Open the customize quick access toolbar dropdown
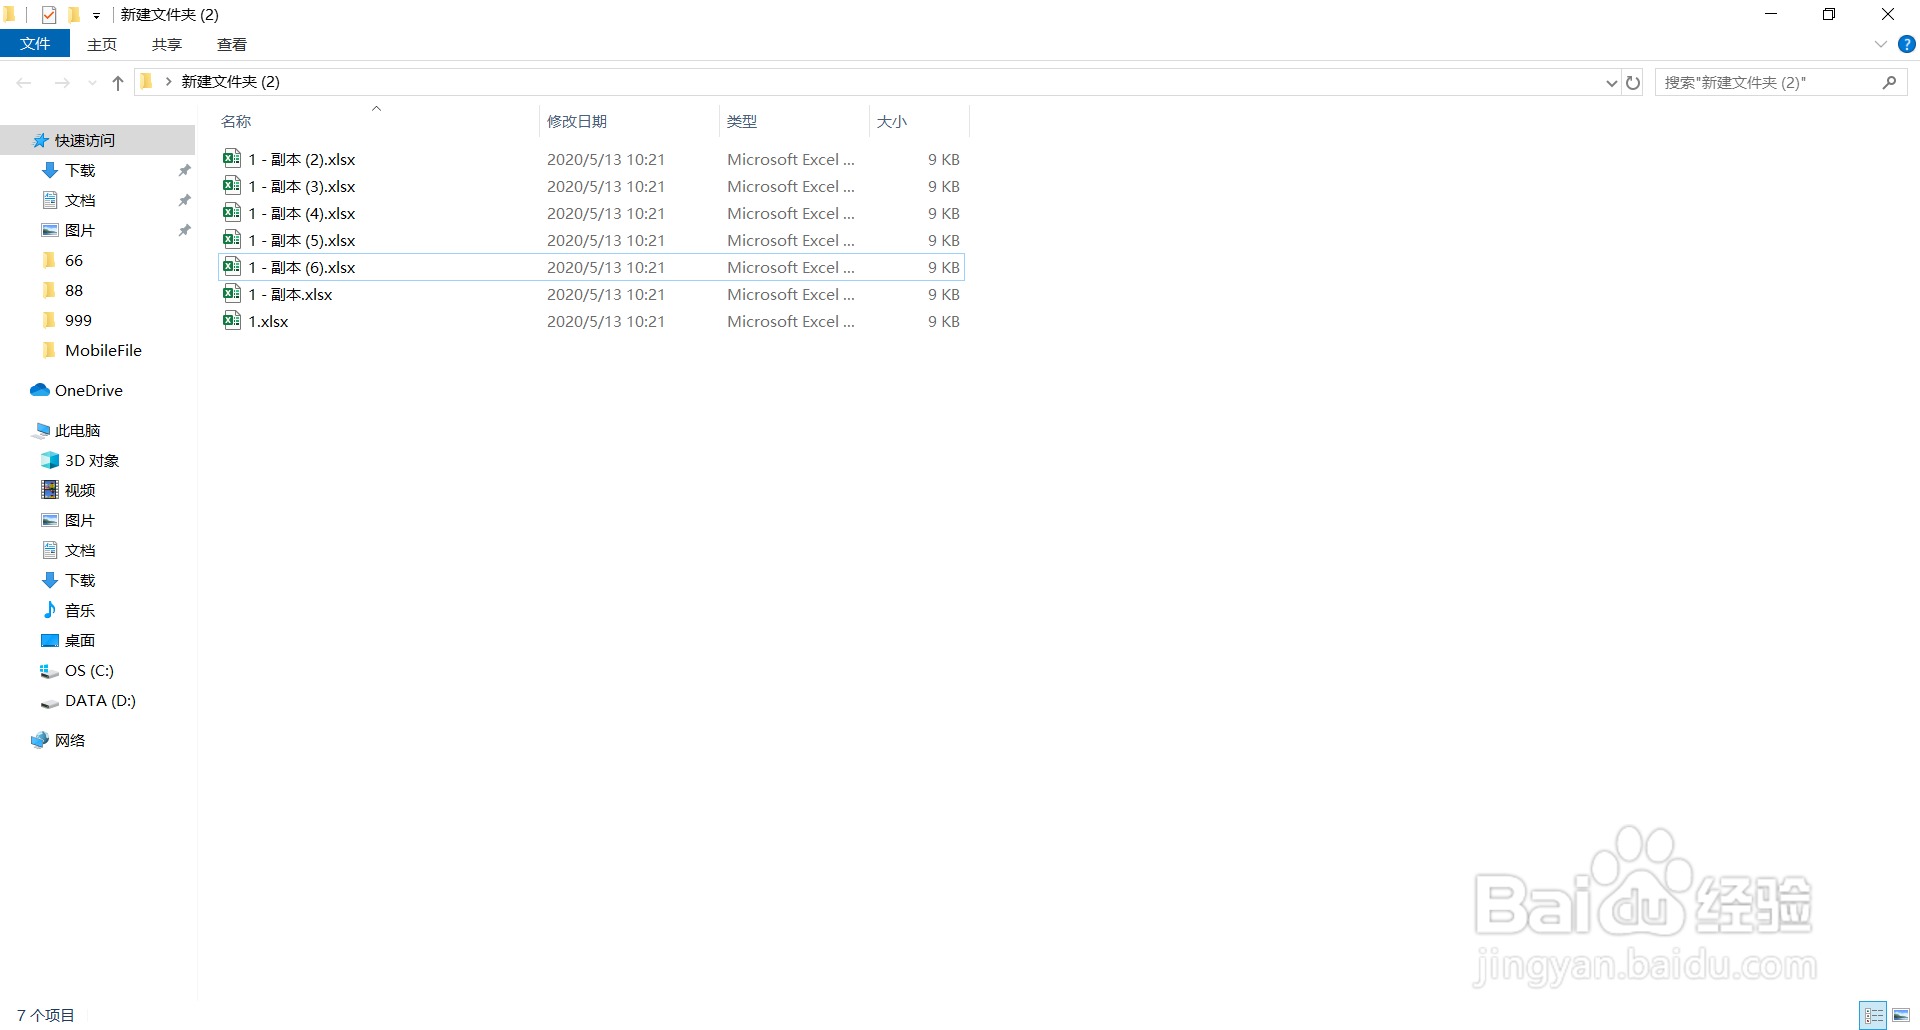Image resolution: width=1920 pixels, height=1030 pixels. (96, 15)
